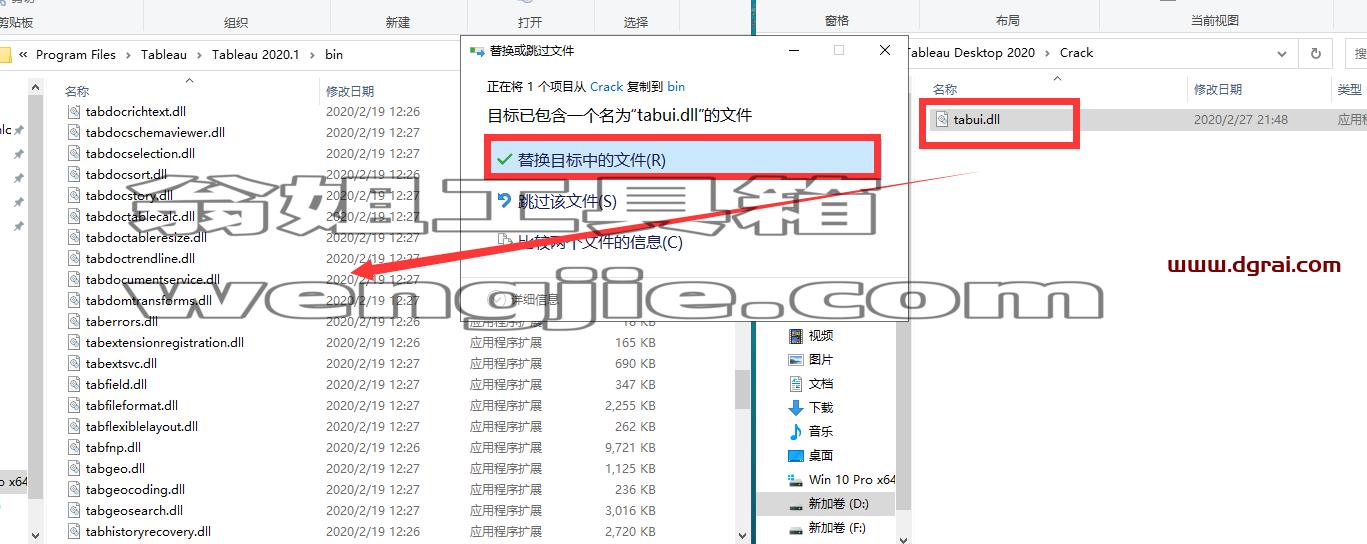Screen dimensions: 1367x544
Task: Click tabextensionregistration.dll file icon
Action: (74, 343)
